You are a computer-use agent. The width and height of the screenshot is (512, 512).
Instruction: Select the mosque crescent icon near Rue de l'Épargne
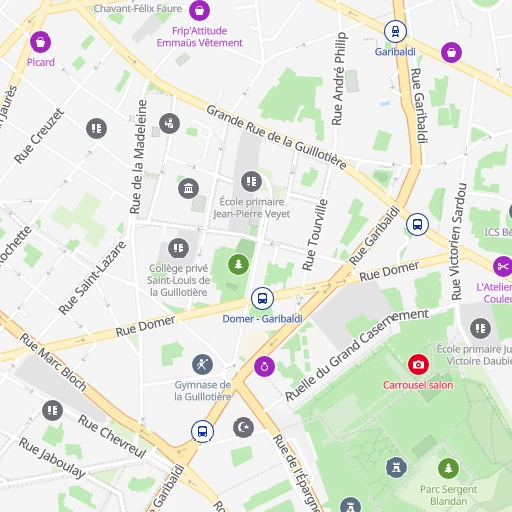243,427
